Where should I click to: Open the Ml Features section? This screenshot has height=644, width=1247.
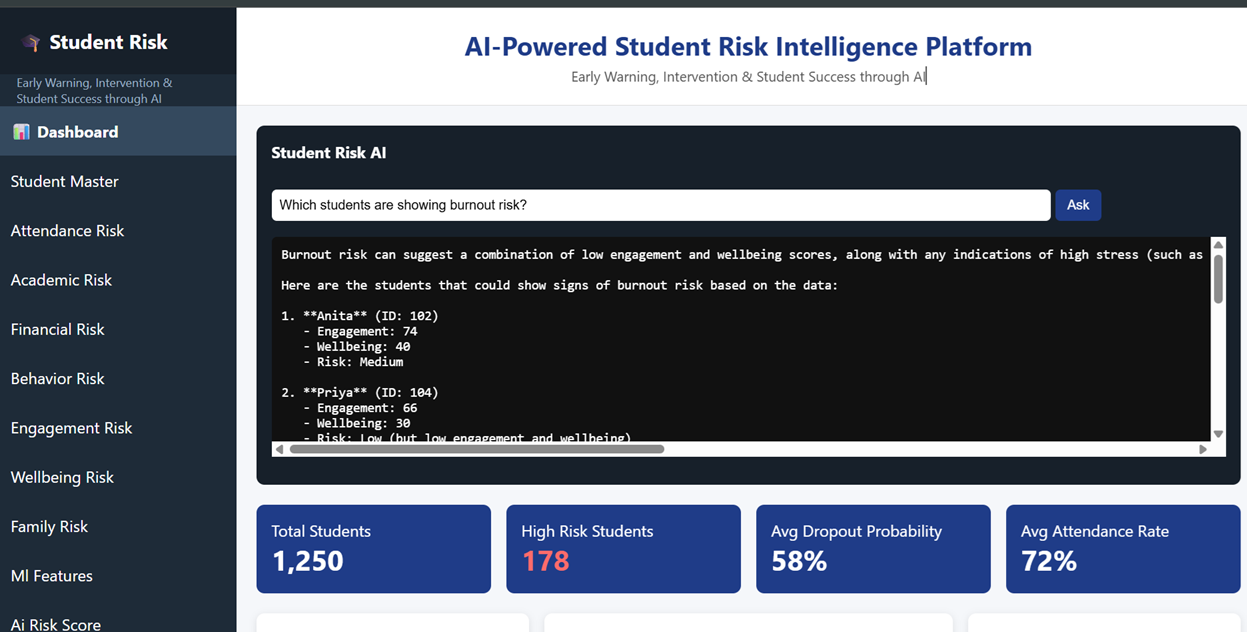51,575
